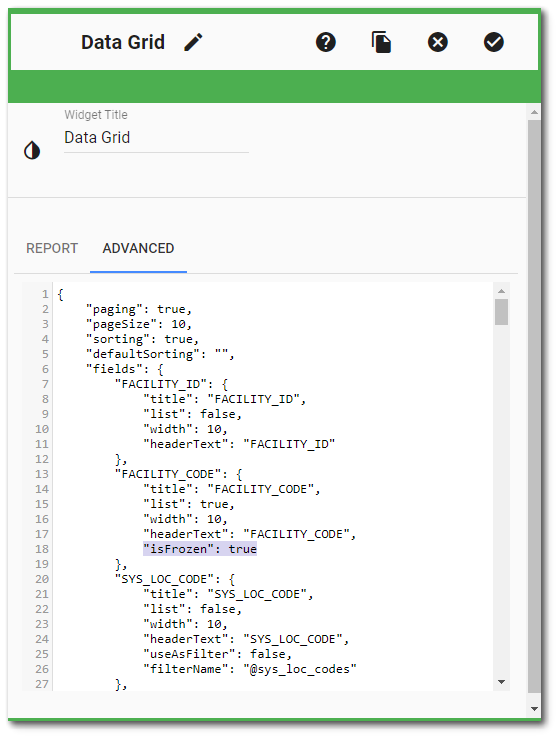Click the "SYS_LOC_CODE": { line

tap(174, 579)
